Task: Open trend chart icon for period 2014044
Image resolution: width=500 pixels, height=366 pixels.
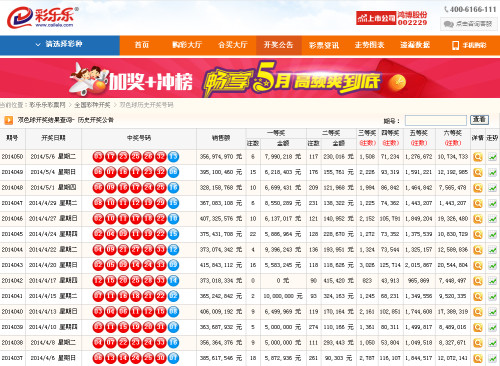Action: (x=492, y=250)
